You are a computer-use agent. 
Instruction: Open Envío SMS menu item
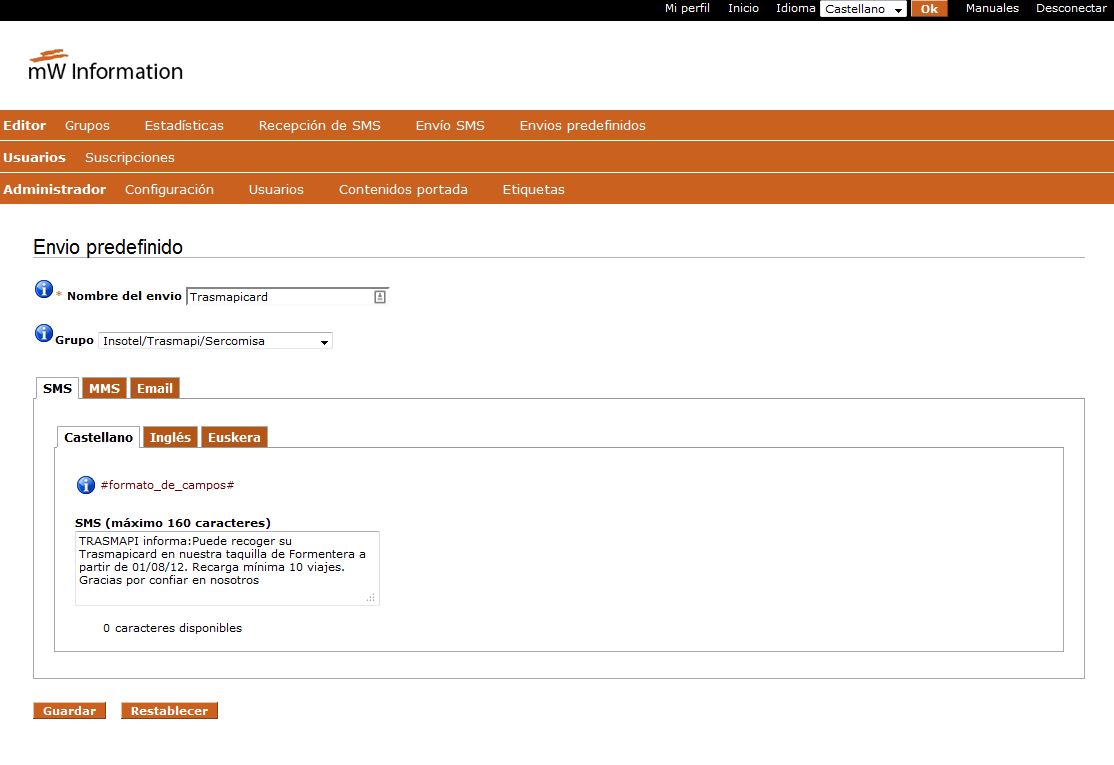coord(450,126)
